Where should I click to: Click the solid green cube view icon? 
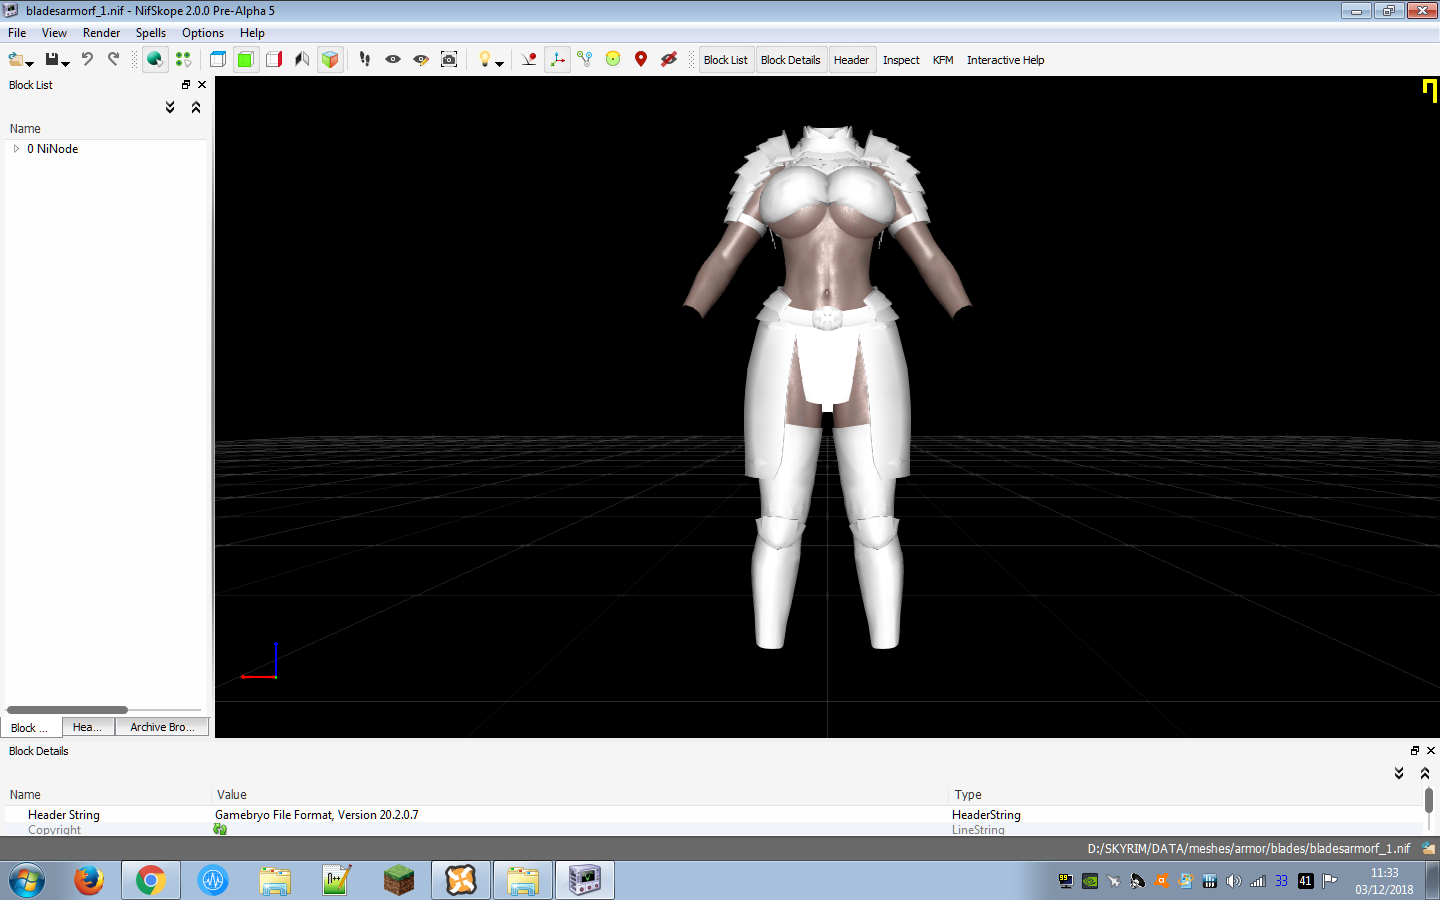click(x=245, y=60)
